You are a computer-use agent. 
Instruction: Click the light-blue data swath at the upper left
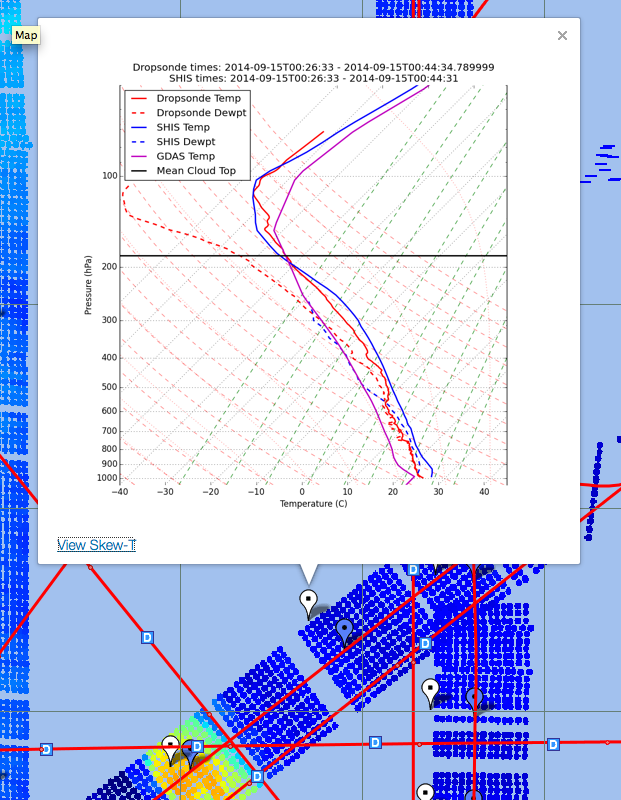click(x=15, y=150)
